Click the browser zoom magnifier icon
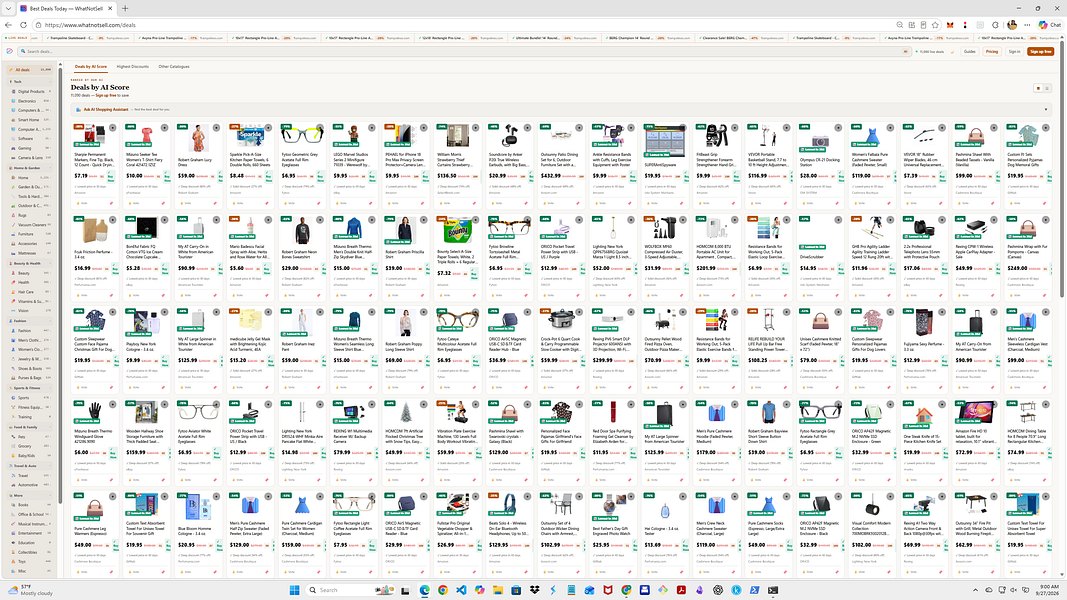 coord(900,25)
